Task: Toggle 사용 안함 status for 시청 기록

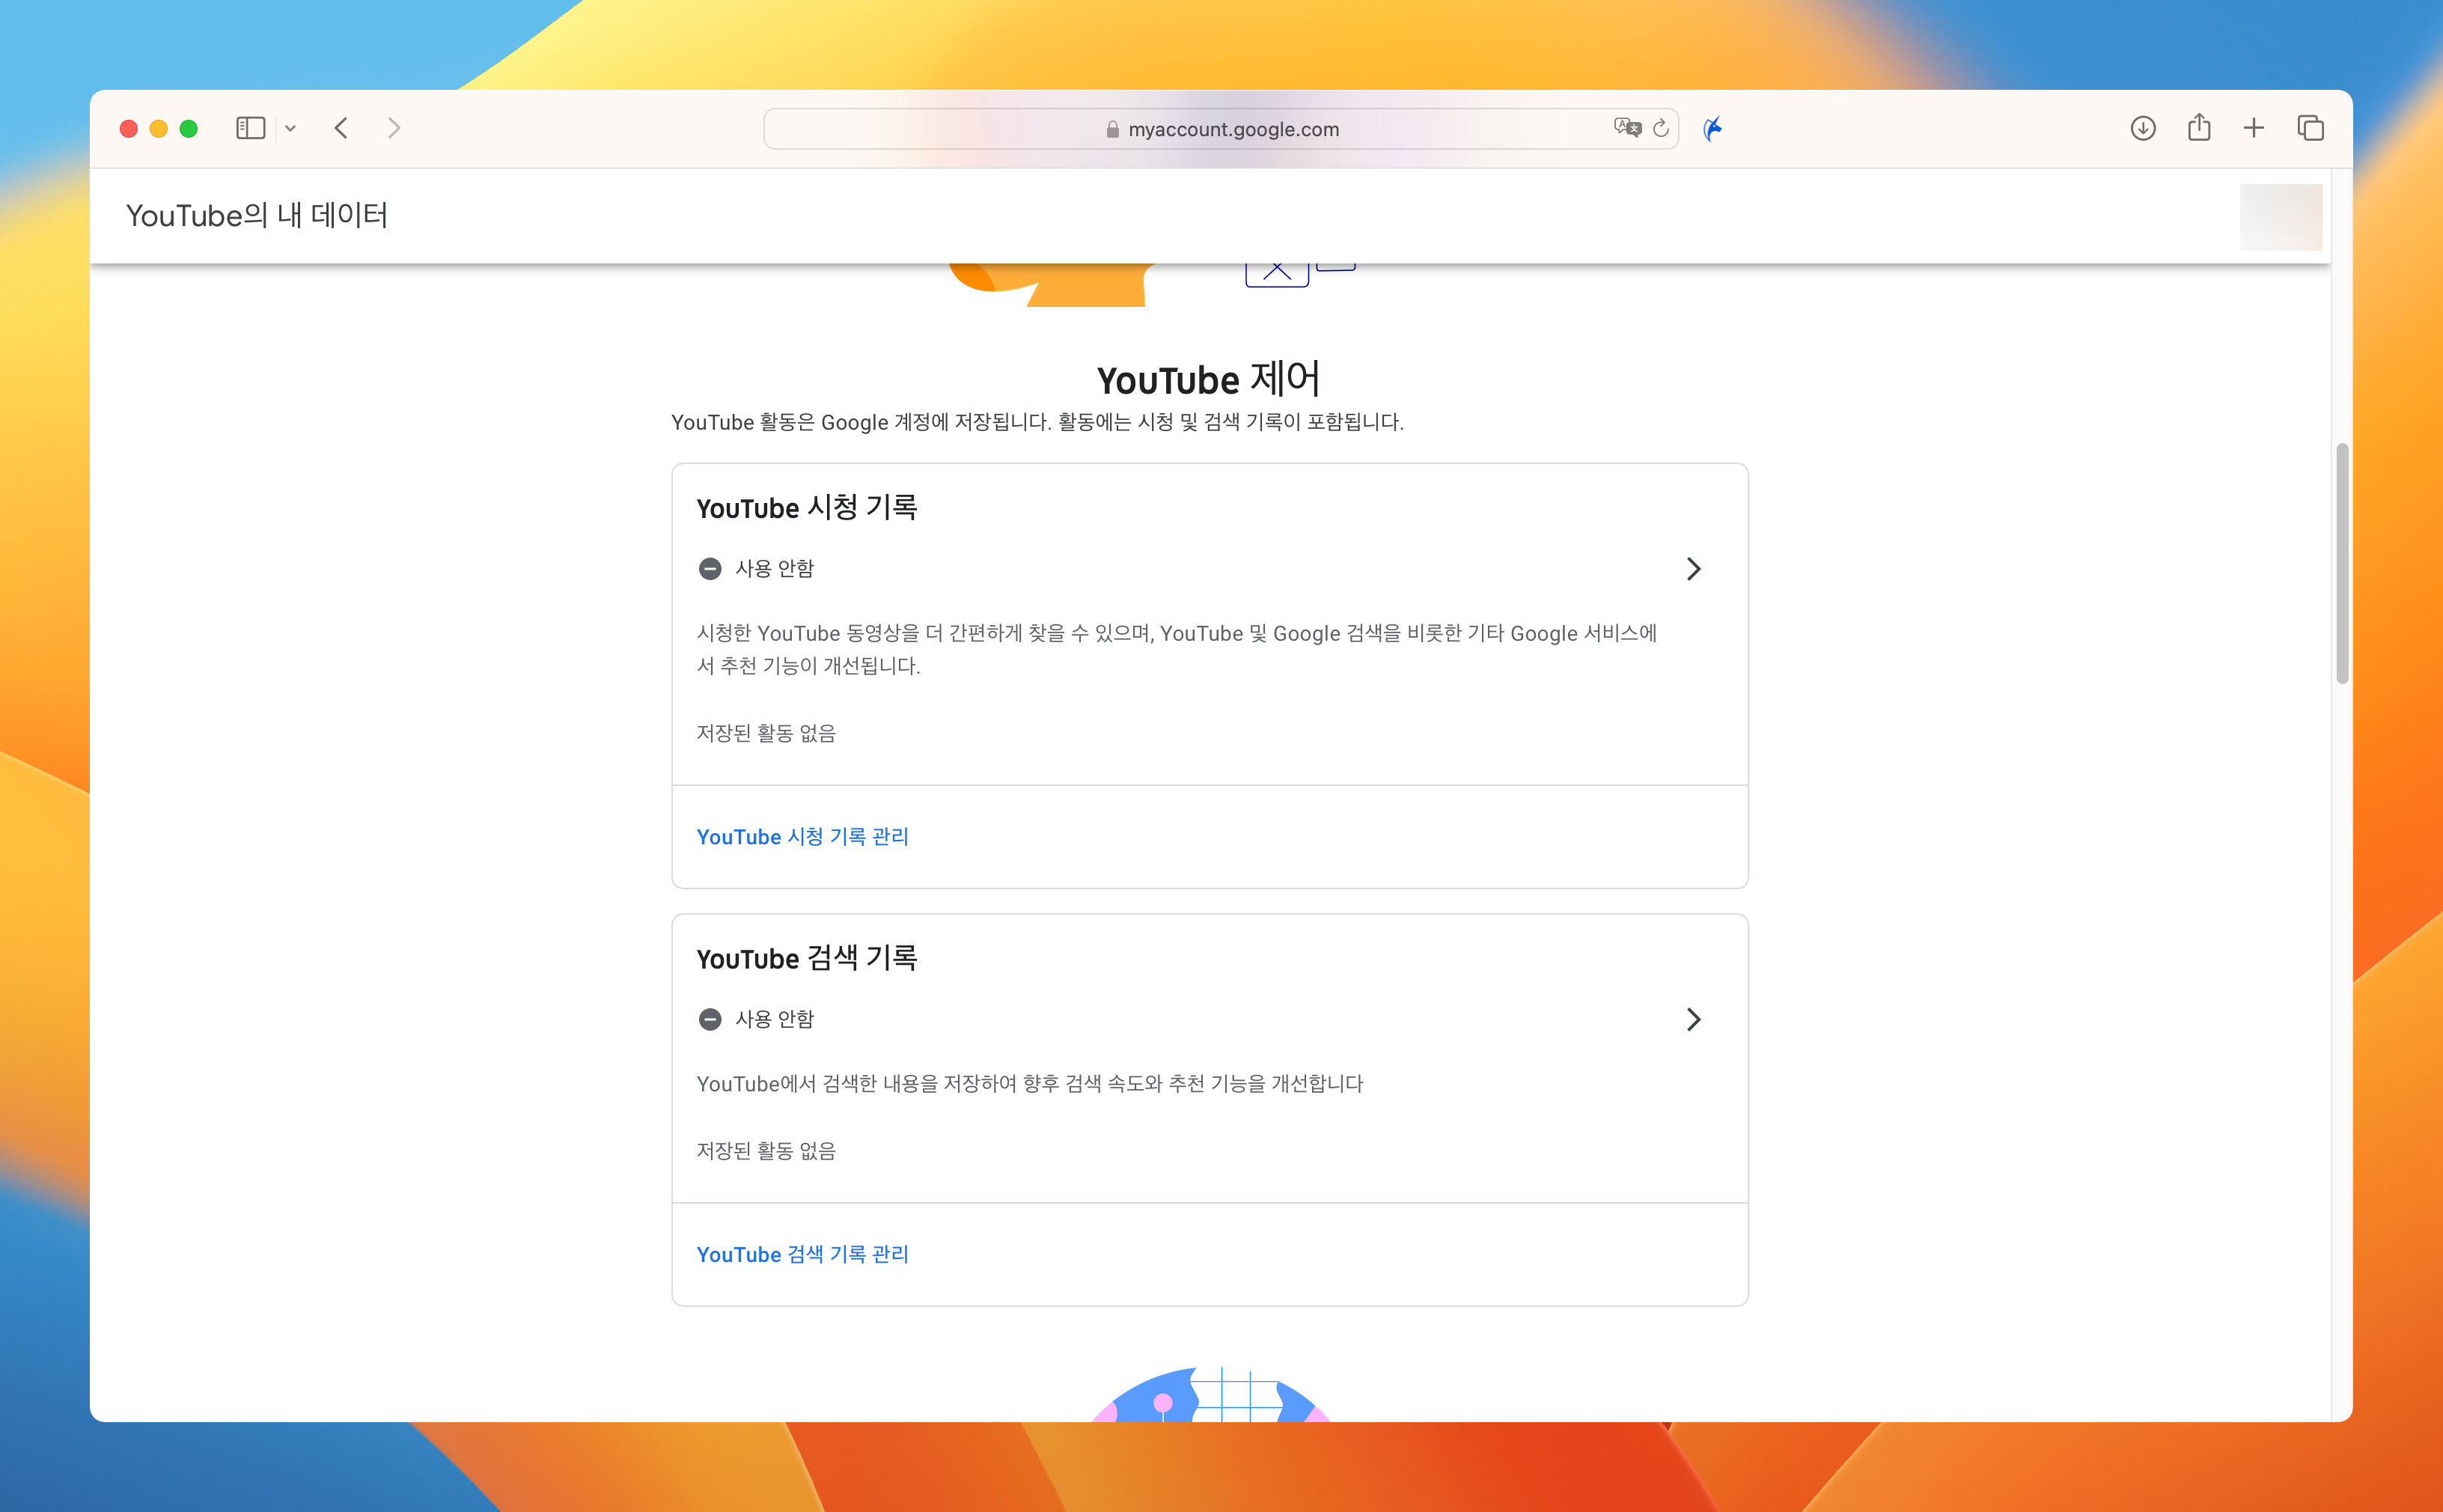Action: (x=773, y=569)
